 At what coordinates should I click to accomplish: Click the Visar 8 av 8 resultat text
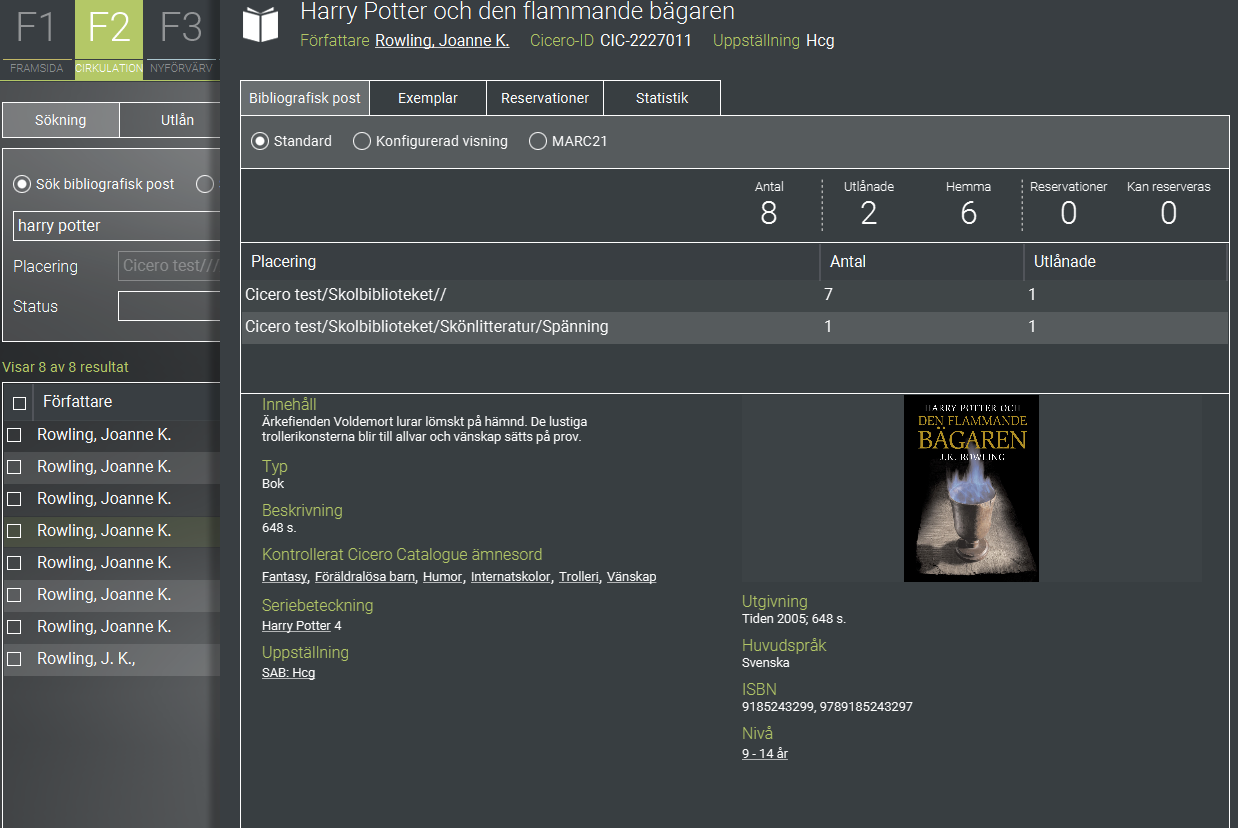coord(66,367)
